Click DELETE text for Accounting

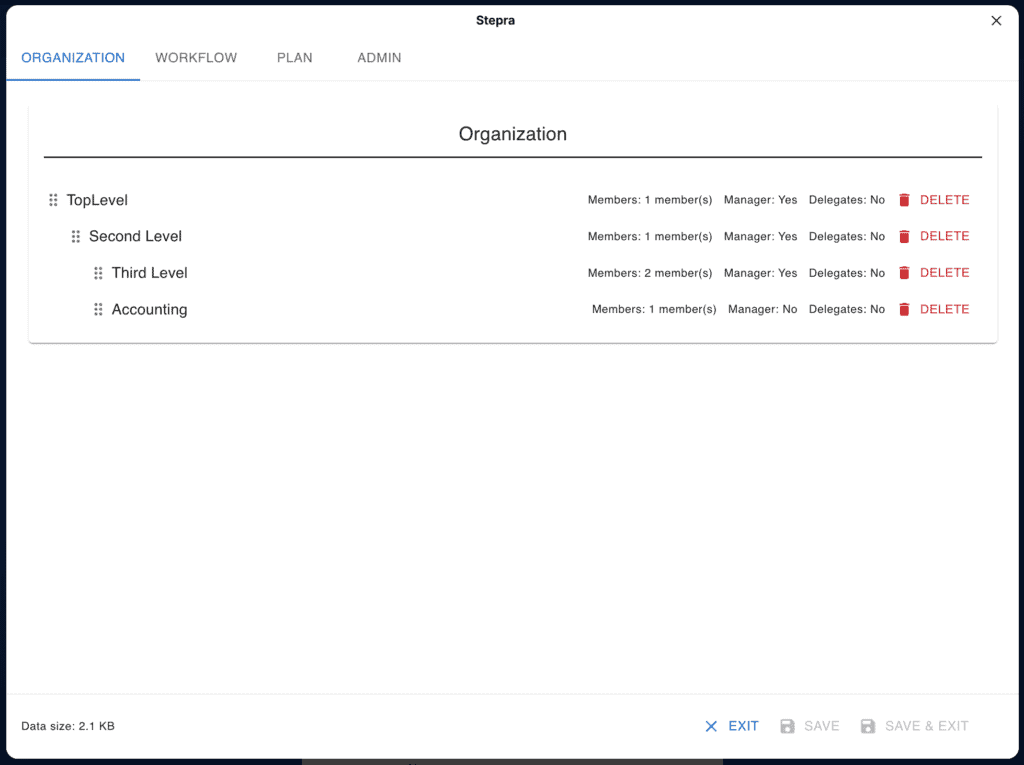944,310
